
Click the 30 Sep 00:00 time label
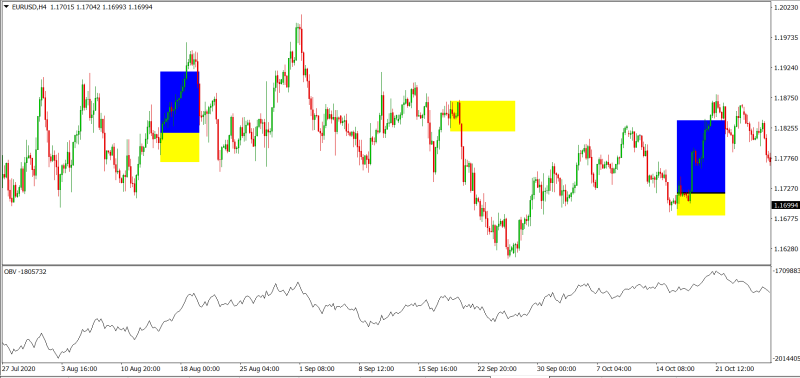click(x=556, y=368)
